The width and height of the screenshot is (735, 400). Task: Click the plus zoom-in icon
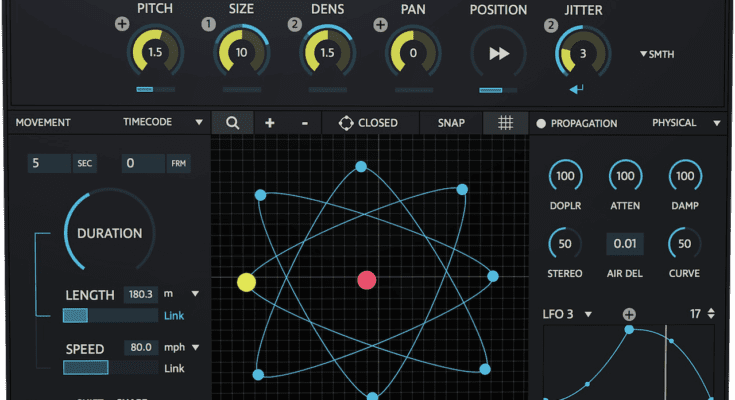(270, 123)
